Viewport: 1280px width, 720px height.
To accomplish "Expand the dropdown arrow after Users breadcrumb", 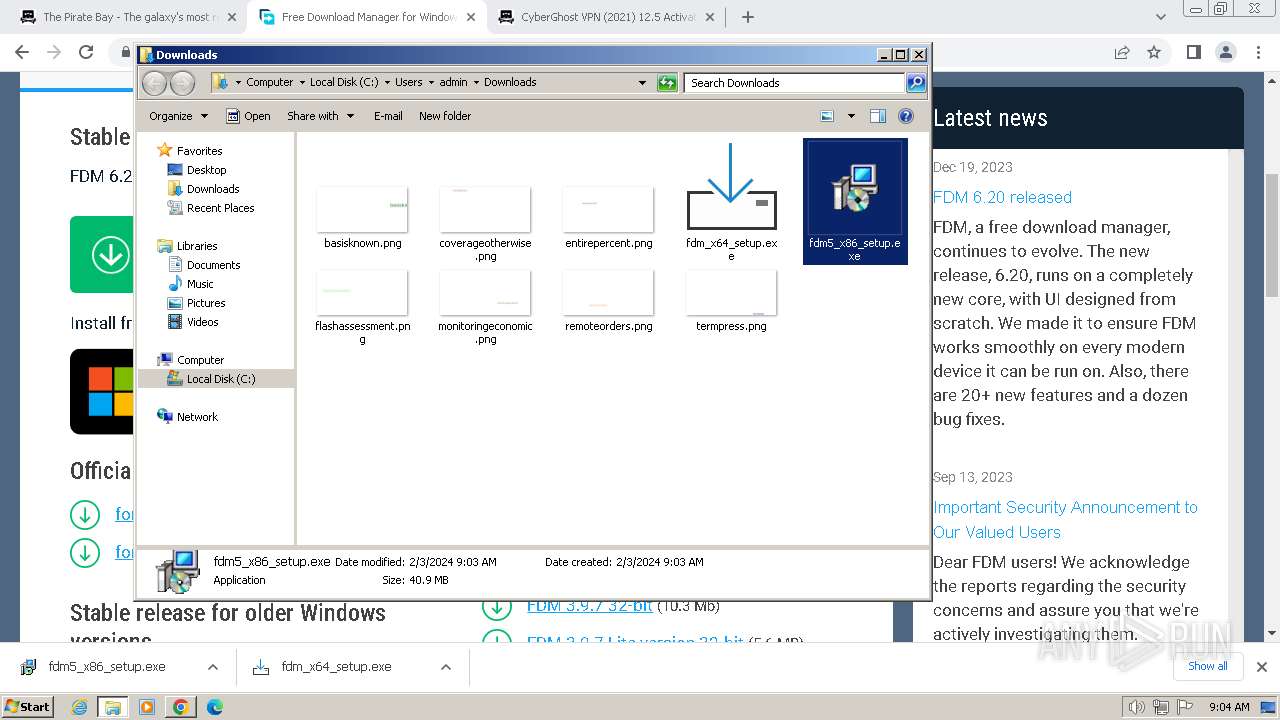I will pyautogui.click(x=431, y=83).
